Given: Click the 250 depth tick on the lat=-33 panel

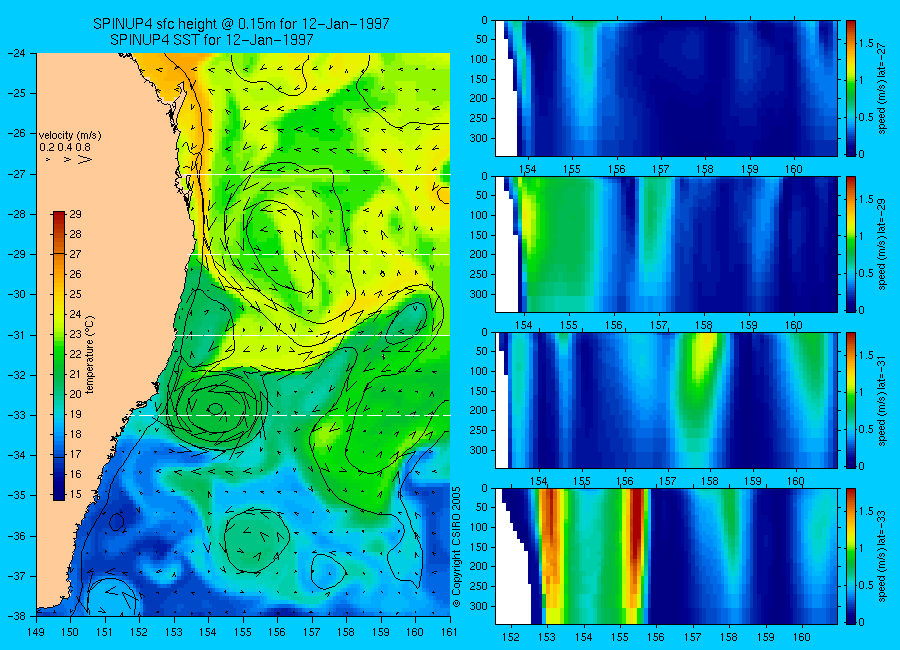Looking at the screenshot, I should (478, 586).
